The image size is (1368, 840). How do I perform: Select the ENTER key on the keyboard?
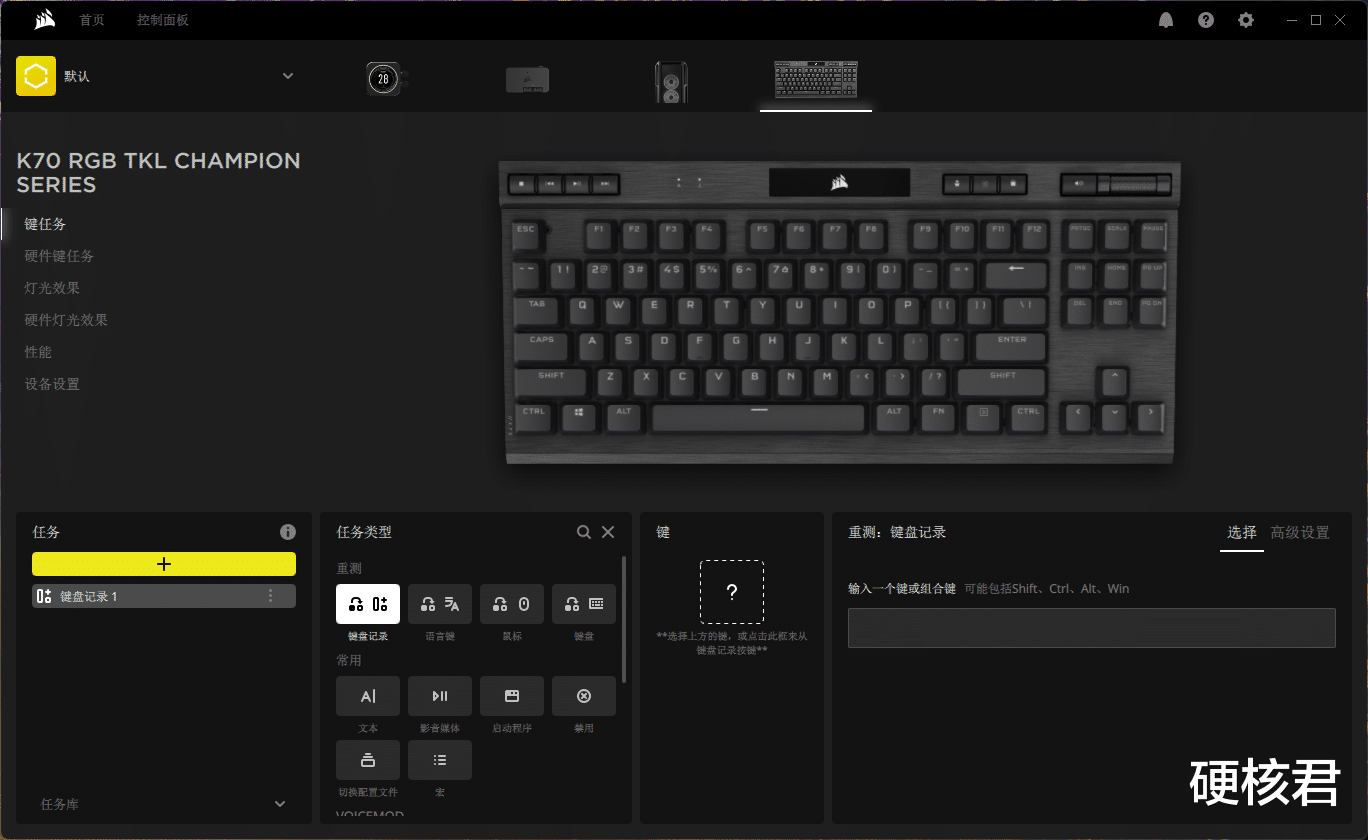pyautogui.click(x=1010, y=347)
